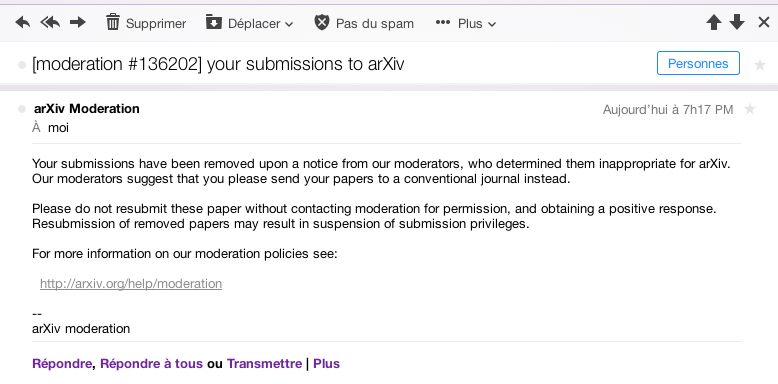Close the message with the X icon
The image size is (778, 384).
point(764,22)
